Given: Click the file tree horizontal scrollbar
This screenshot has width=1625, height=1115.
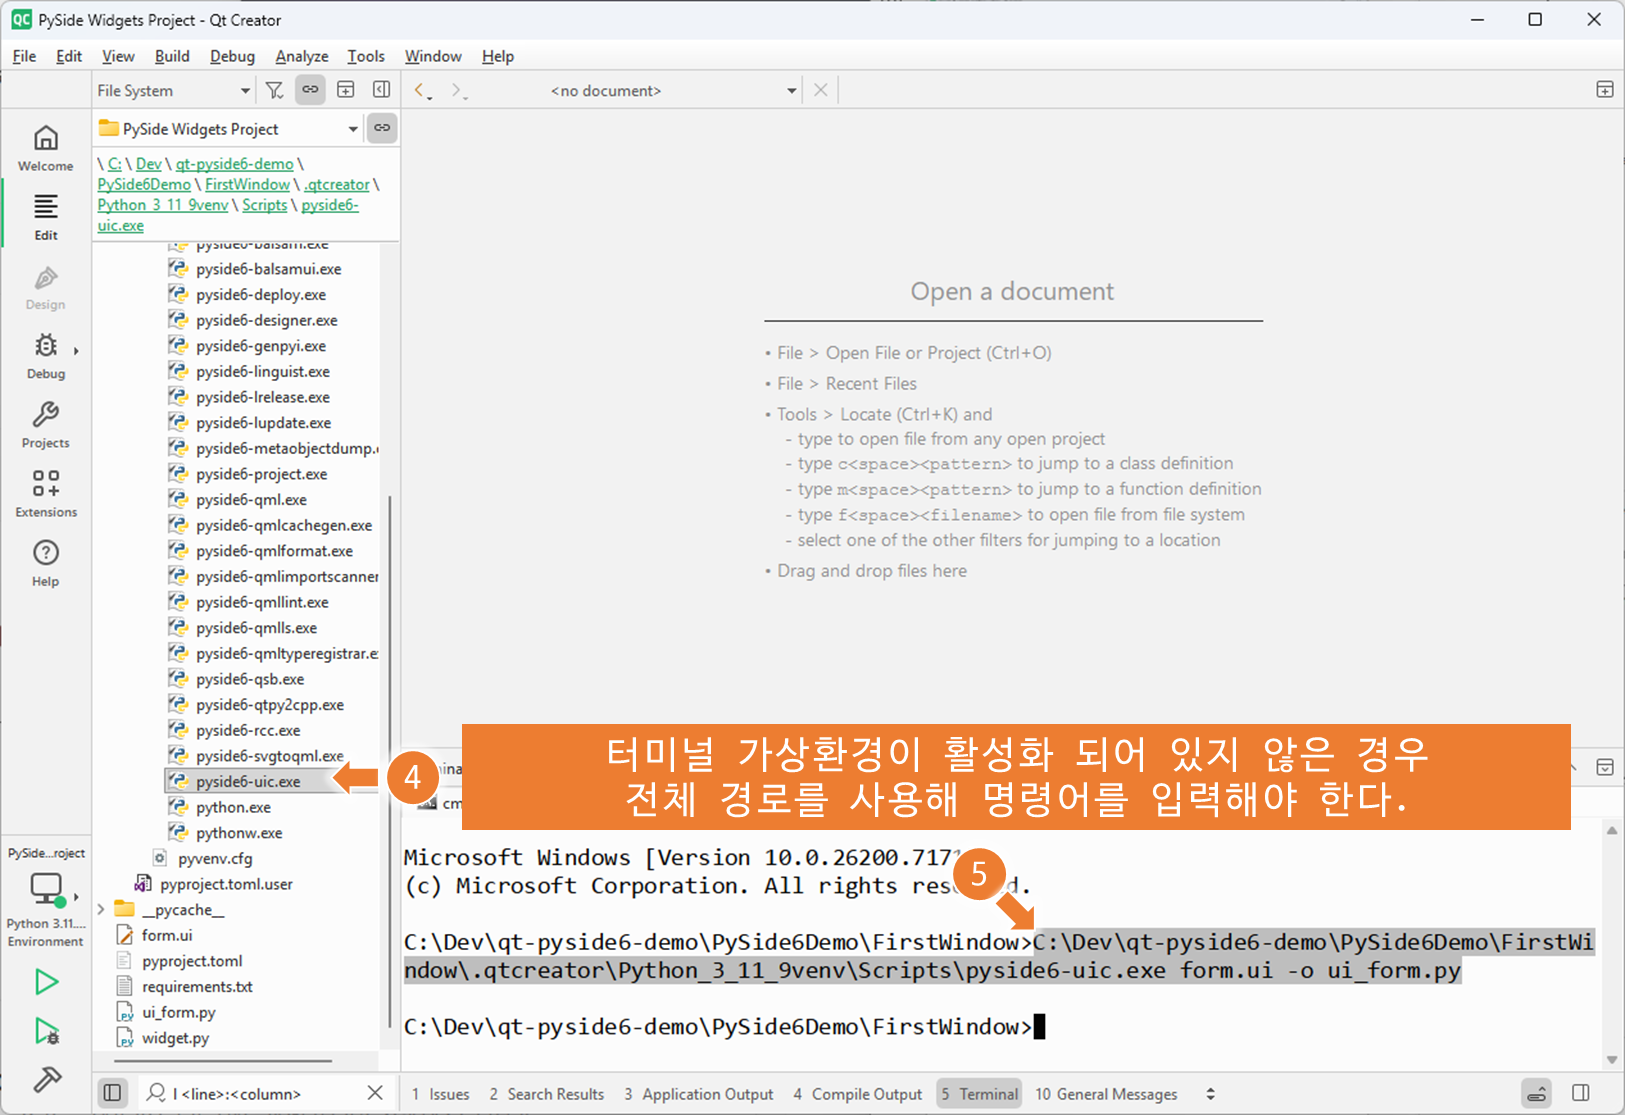Looking at the screenshot, I should (223, 1060).
